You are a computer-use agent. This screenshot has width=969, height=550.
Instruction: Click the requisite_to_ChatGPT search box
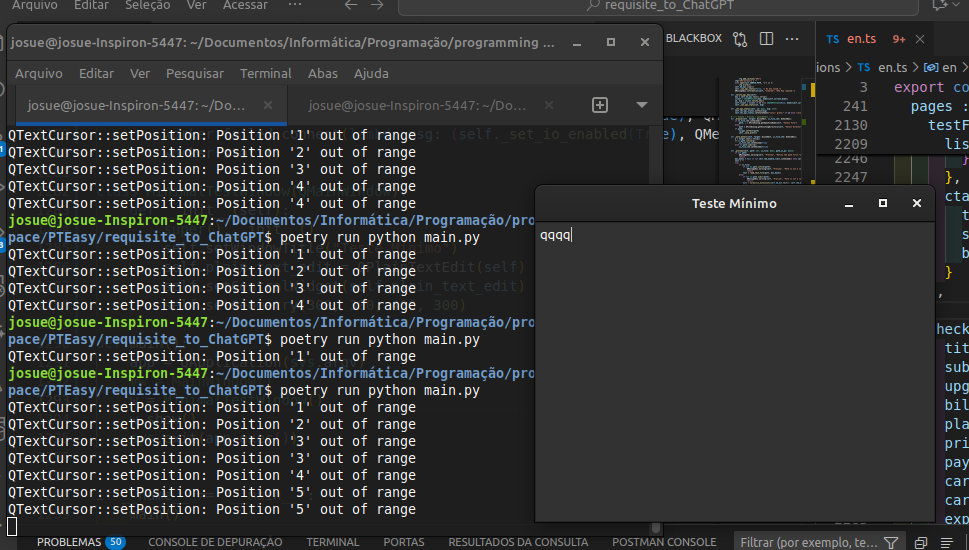[660, 5]
